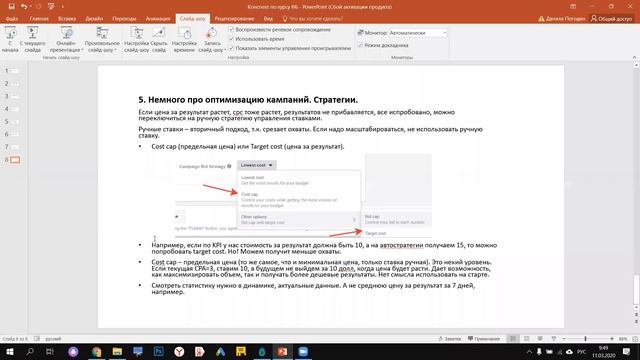The height and width of the screenshot is (360, 640).
Task: Click Ribbon Display Options icon in title bar
Action: (x=573, y=7)
